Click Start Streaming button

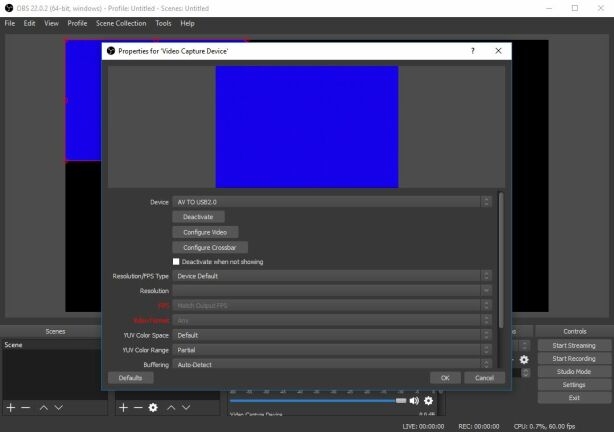tap(574, 345)
